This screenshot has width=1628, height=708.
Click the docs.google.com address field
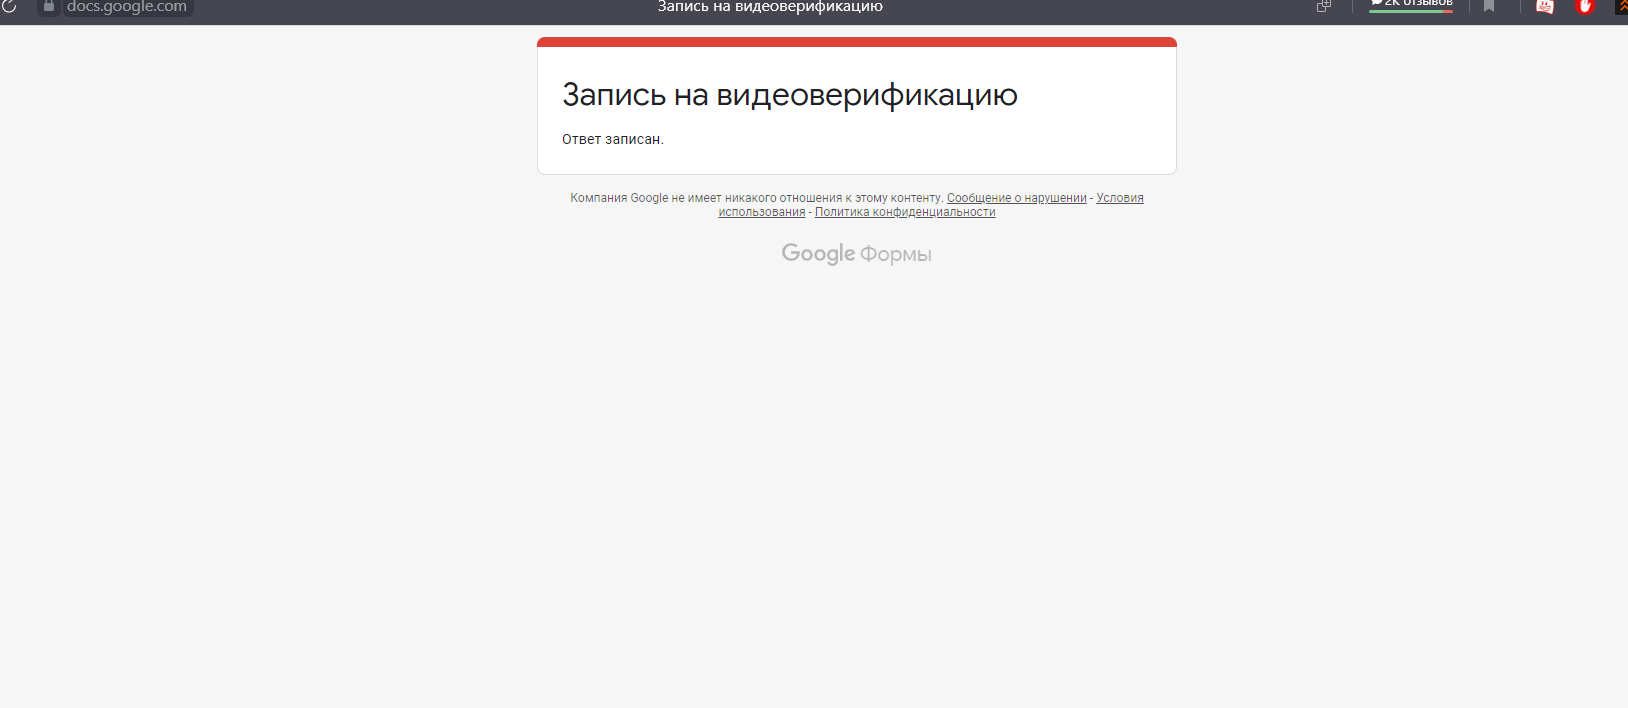tap(126, 7)
